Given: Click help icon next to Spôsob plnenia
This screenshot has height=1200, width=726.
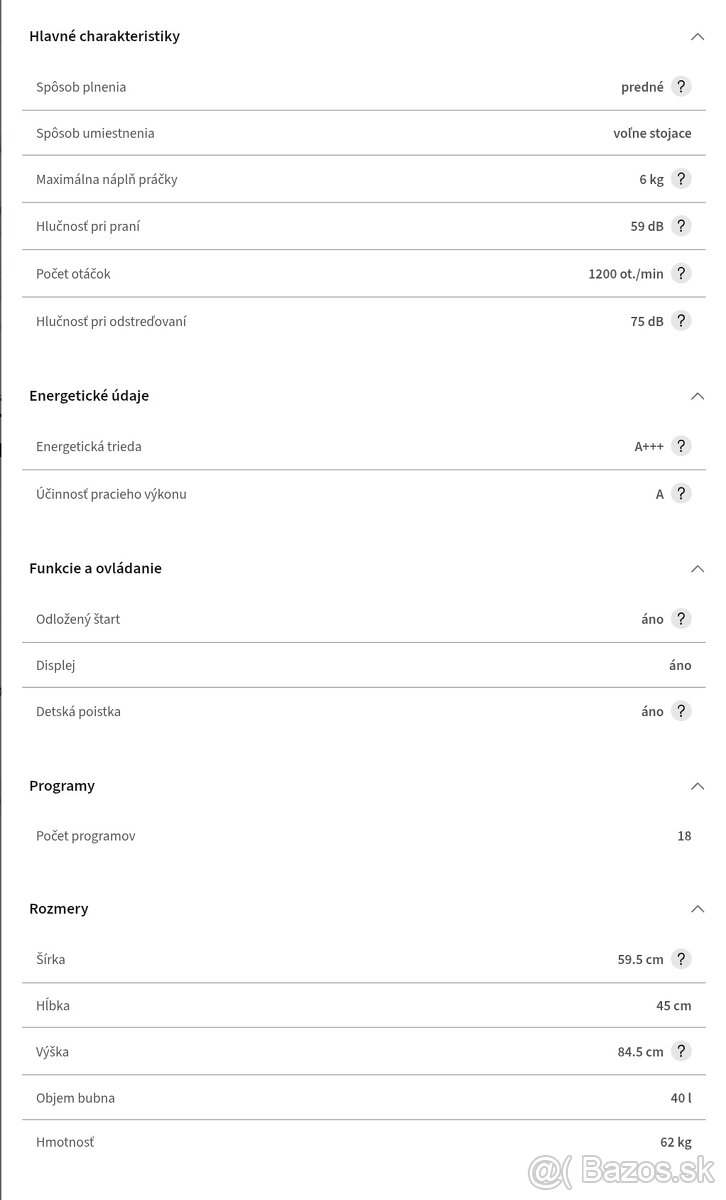Looking at the screenshot, I should [x=681, y=86].
